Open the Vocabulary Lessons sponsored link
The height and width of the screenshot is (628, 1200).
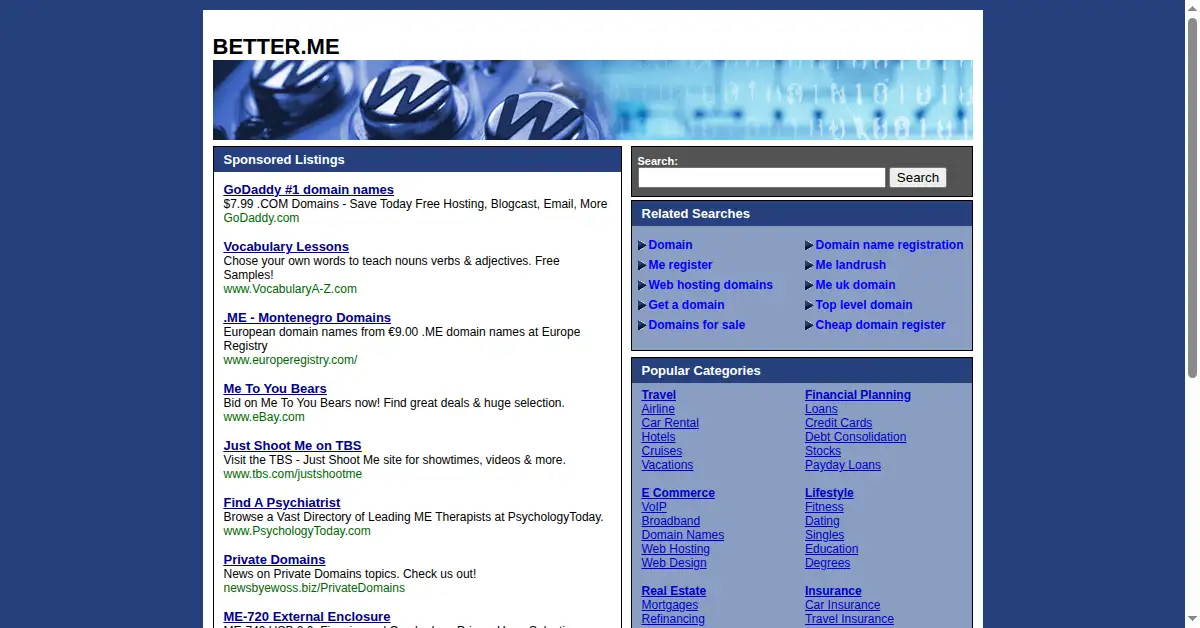pyautogui.click(x=286, y=247)
